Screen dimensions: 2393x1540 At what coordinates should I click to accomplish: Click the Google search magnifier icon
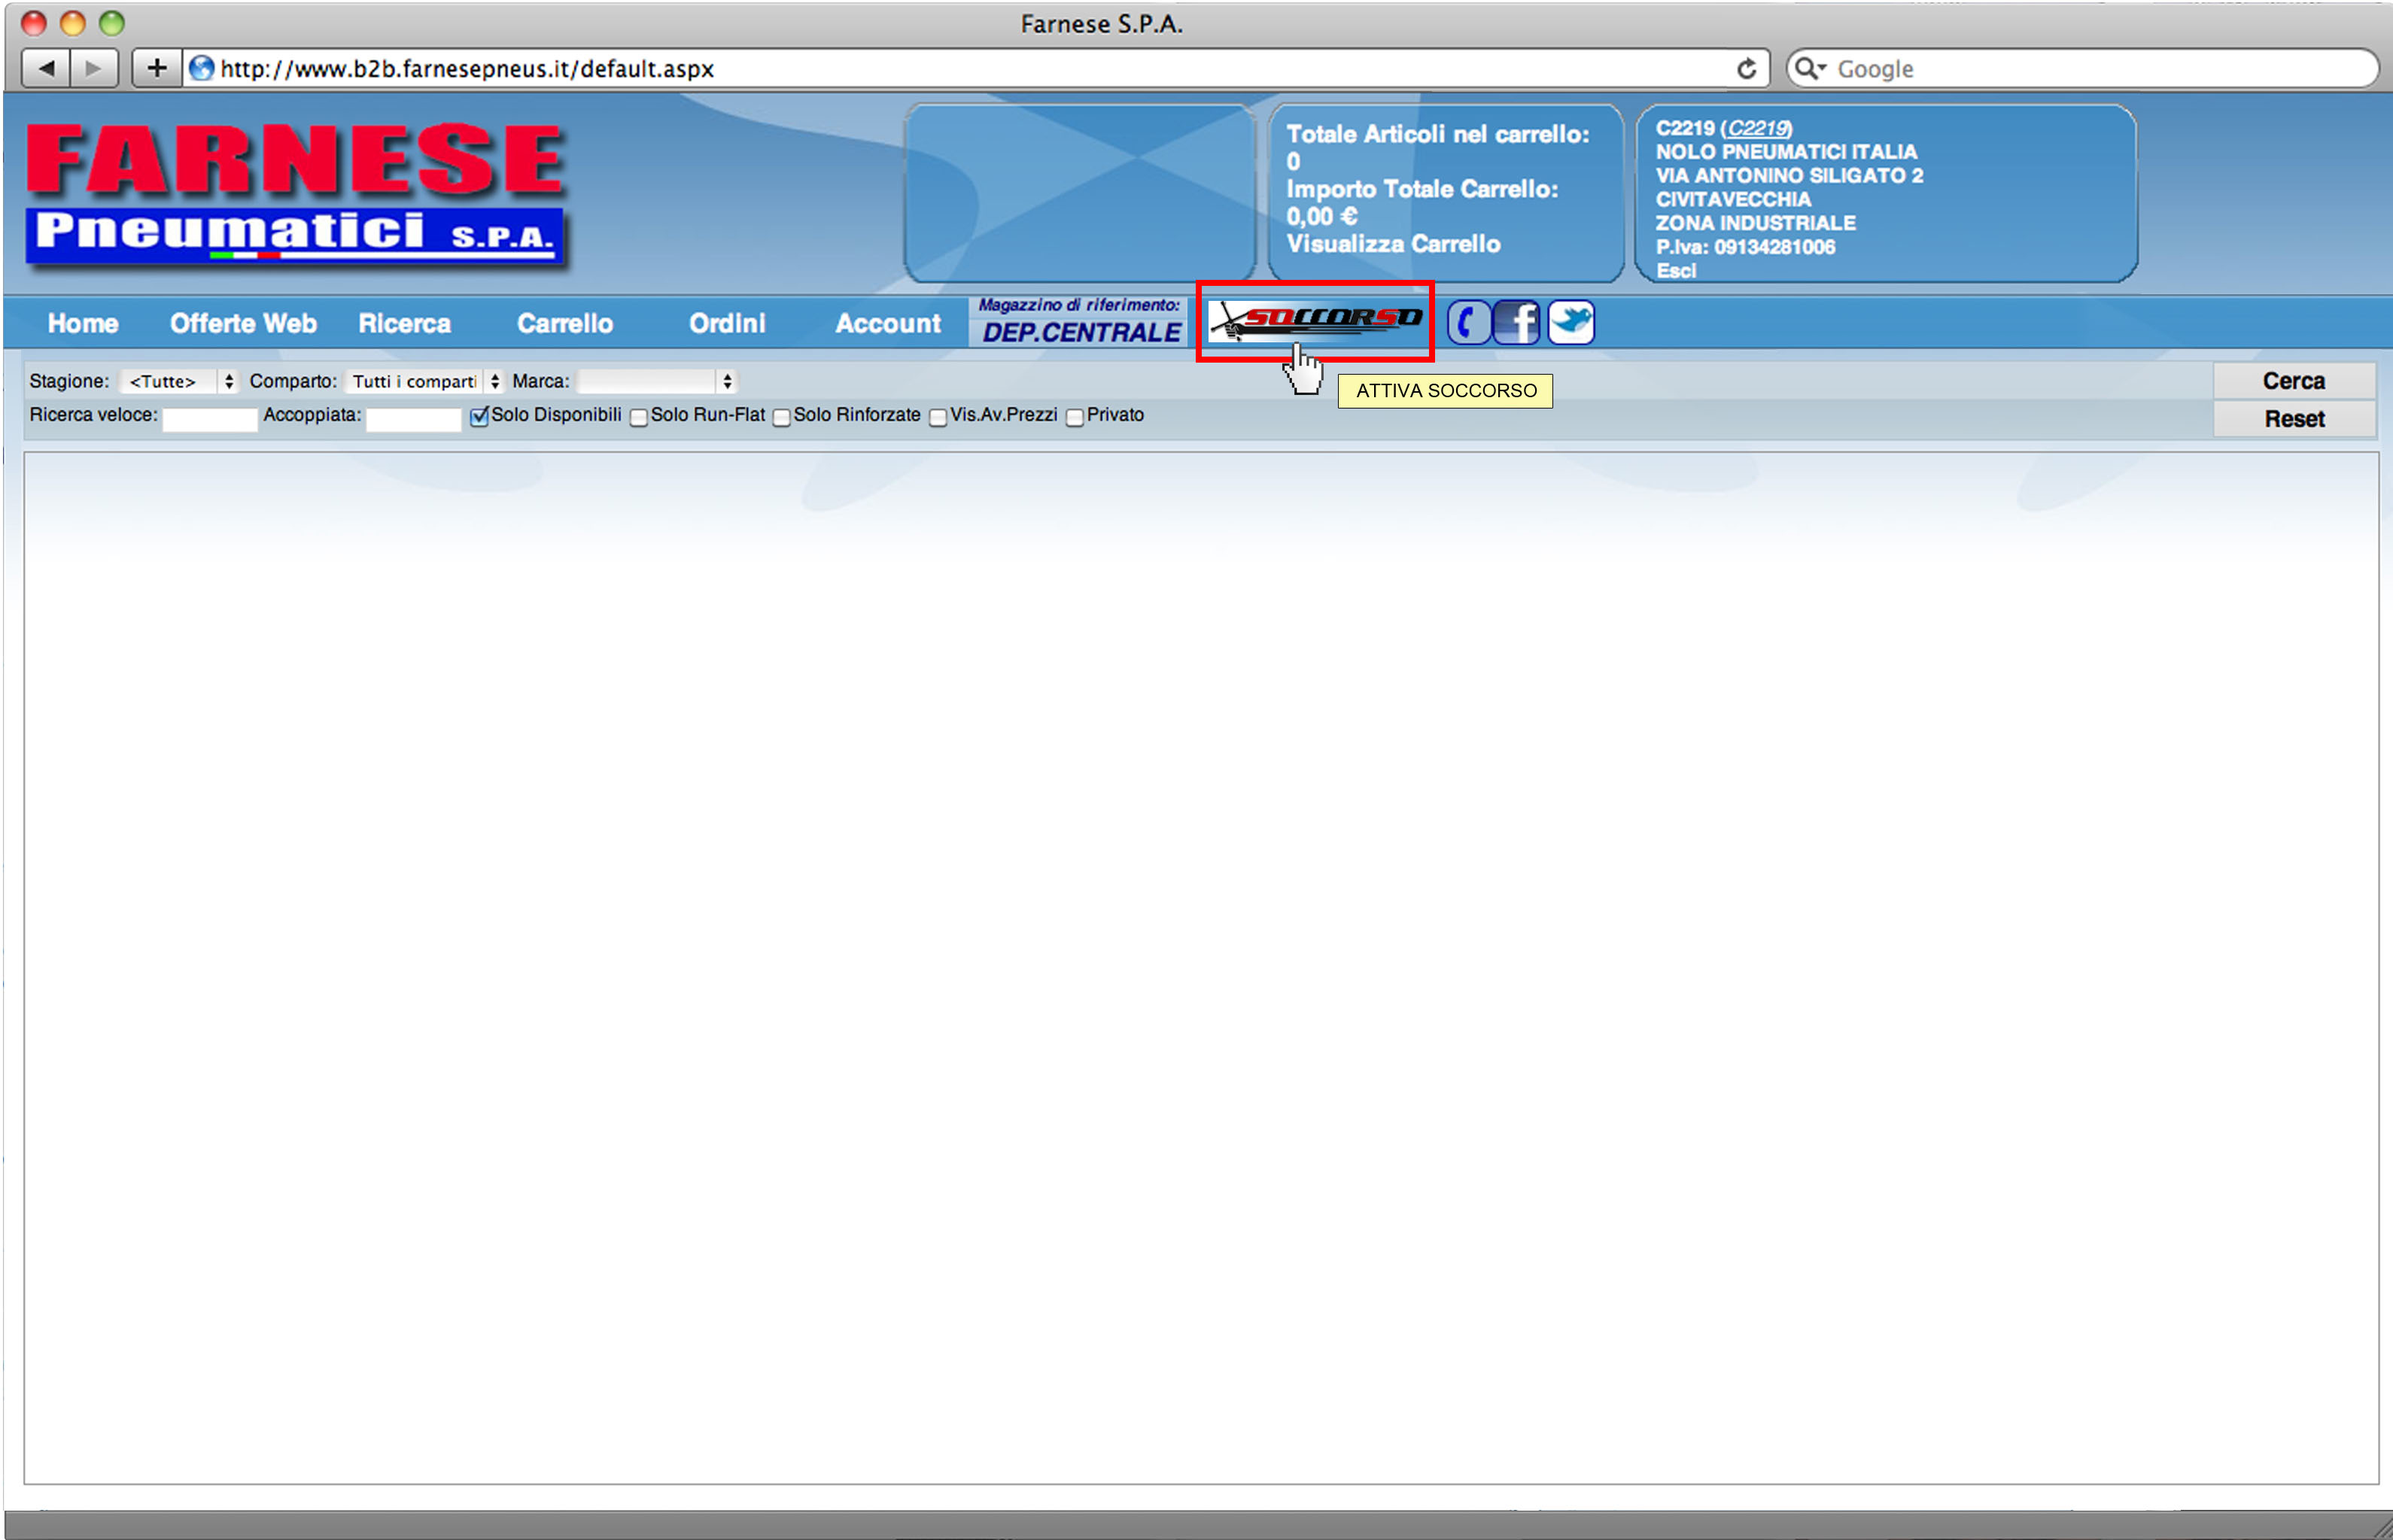[x=1809, y=68]
